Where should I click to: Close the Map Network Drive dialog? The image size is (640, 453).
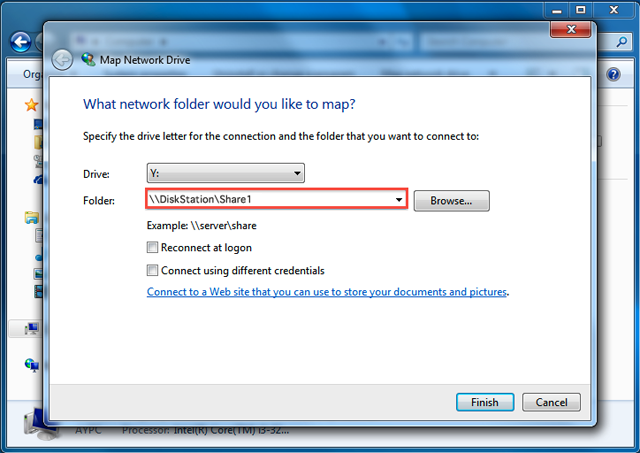pyautogui.click(x=571, y=29)
